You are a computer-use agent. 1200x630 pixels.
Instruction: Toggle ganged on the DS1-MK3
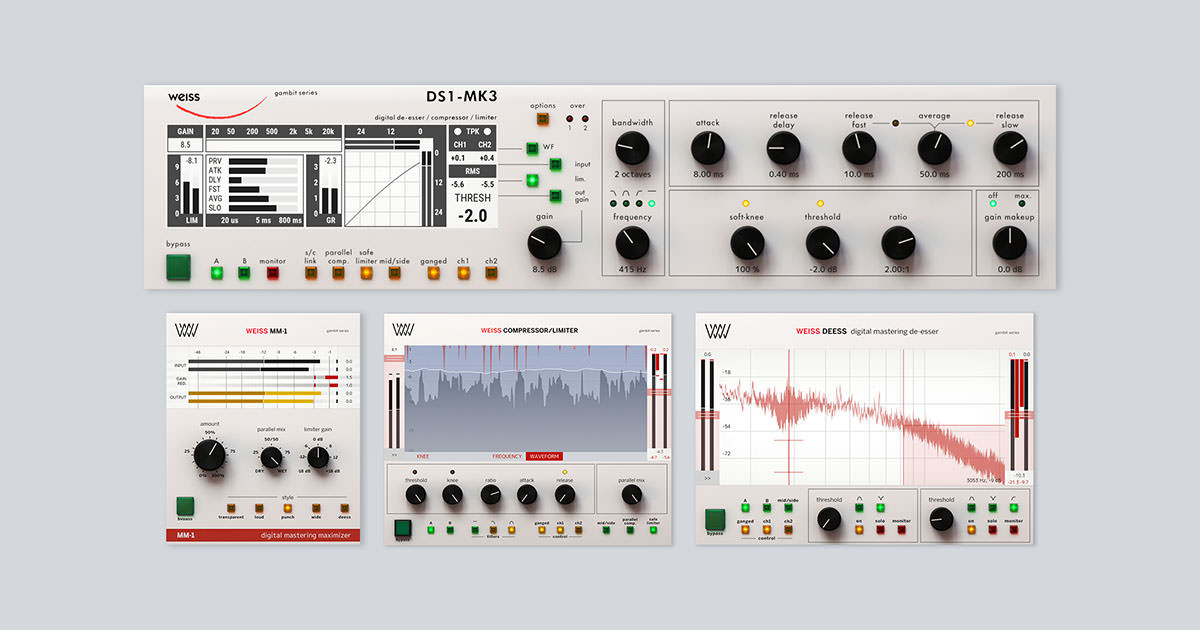click(434, 272)
